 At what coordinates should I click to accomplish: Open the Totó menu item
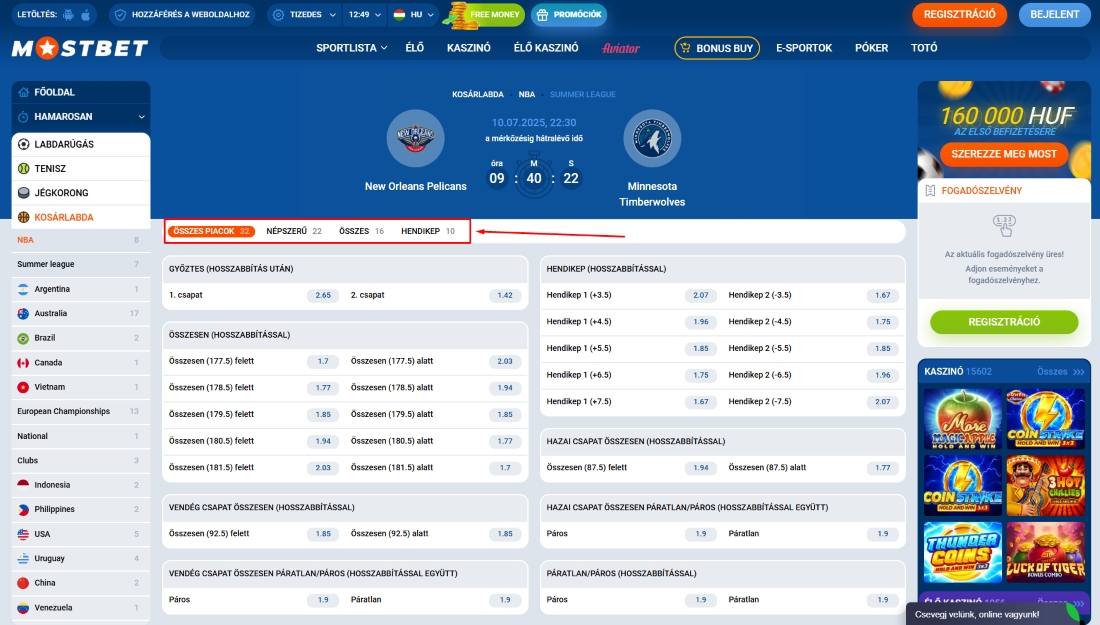pos(924,48)
